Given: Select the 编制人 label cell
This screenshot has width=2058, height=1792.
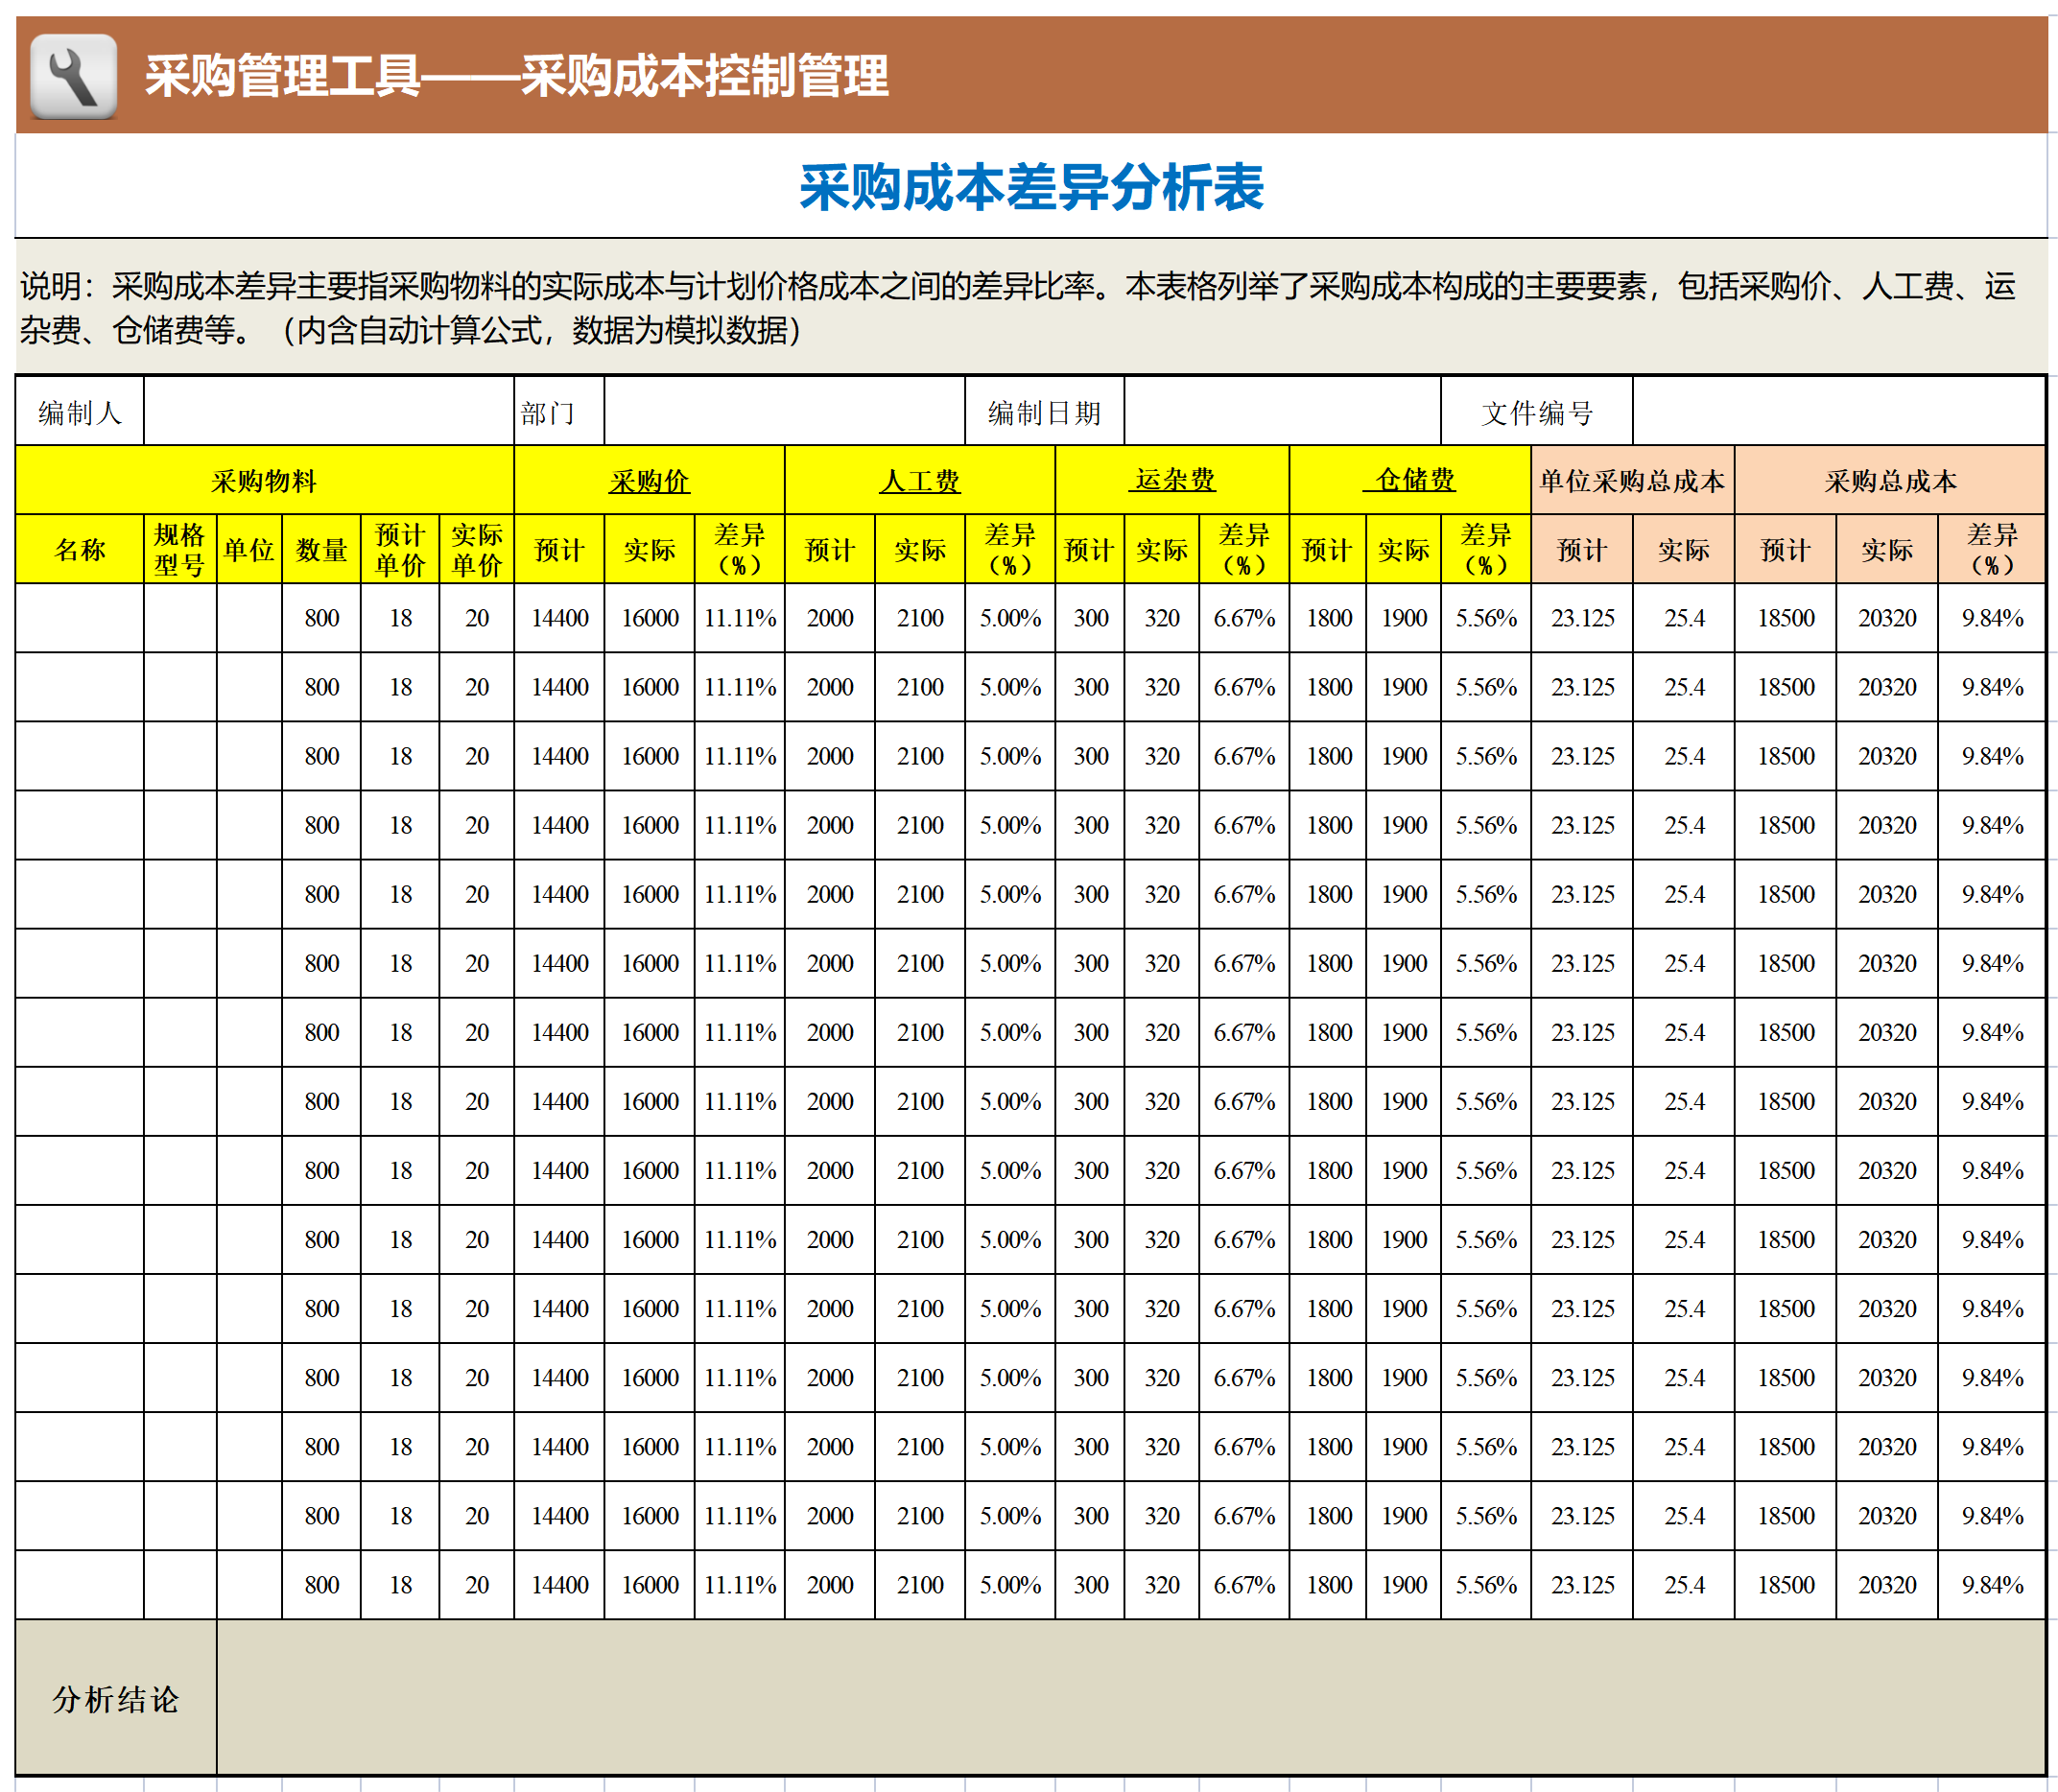Looking at the screenshot, I should [x=80, y=412].
